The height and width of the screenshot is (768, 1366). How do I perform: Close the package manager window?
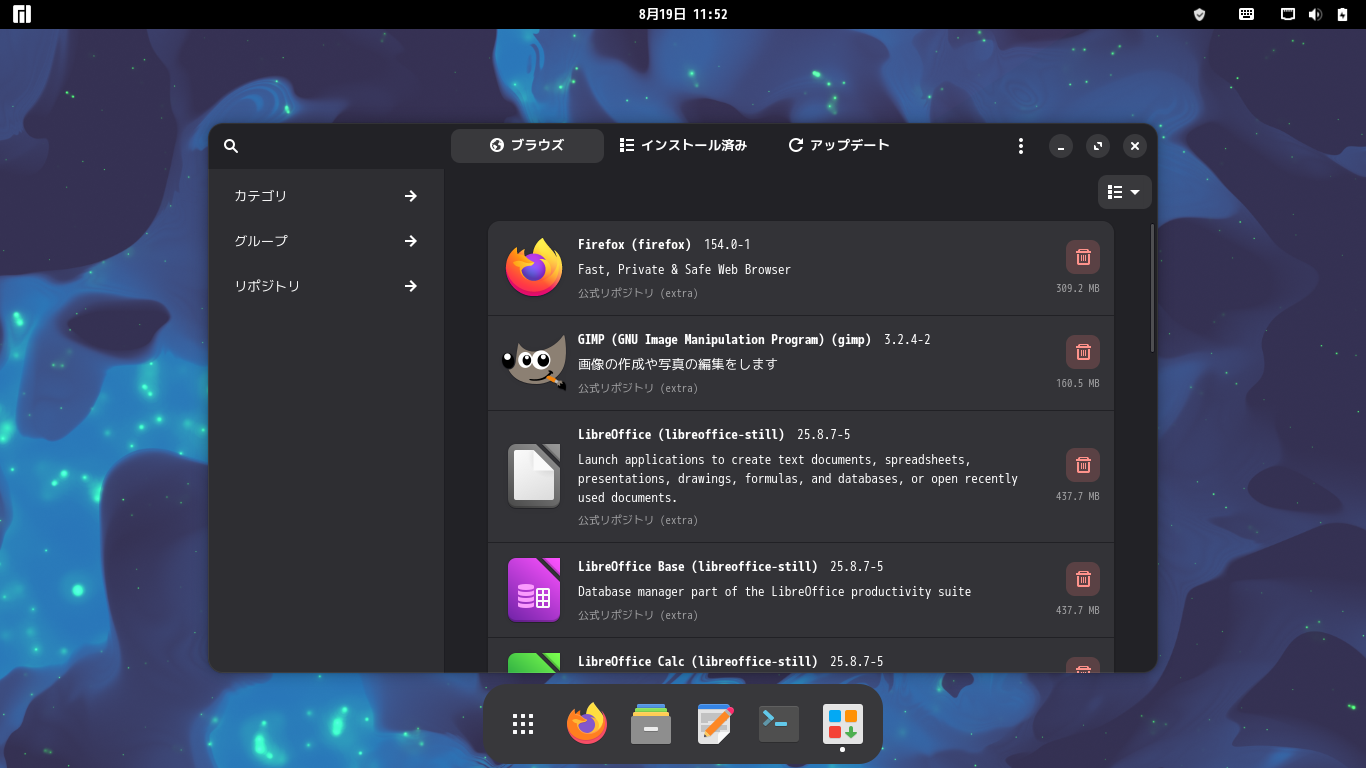point(1134,146)
